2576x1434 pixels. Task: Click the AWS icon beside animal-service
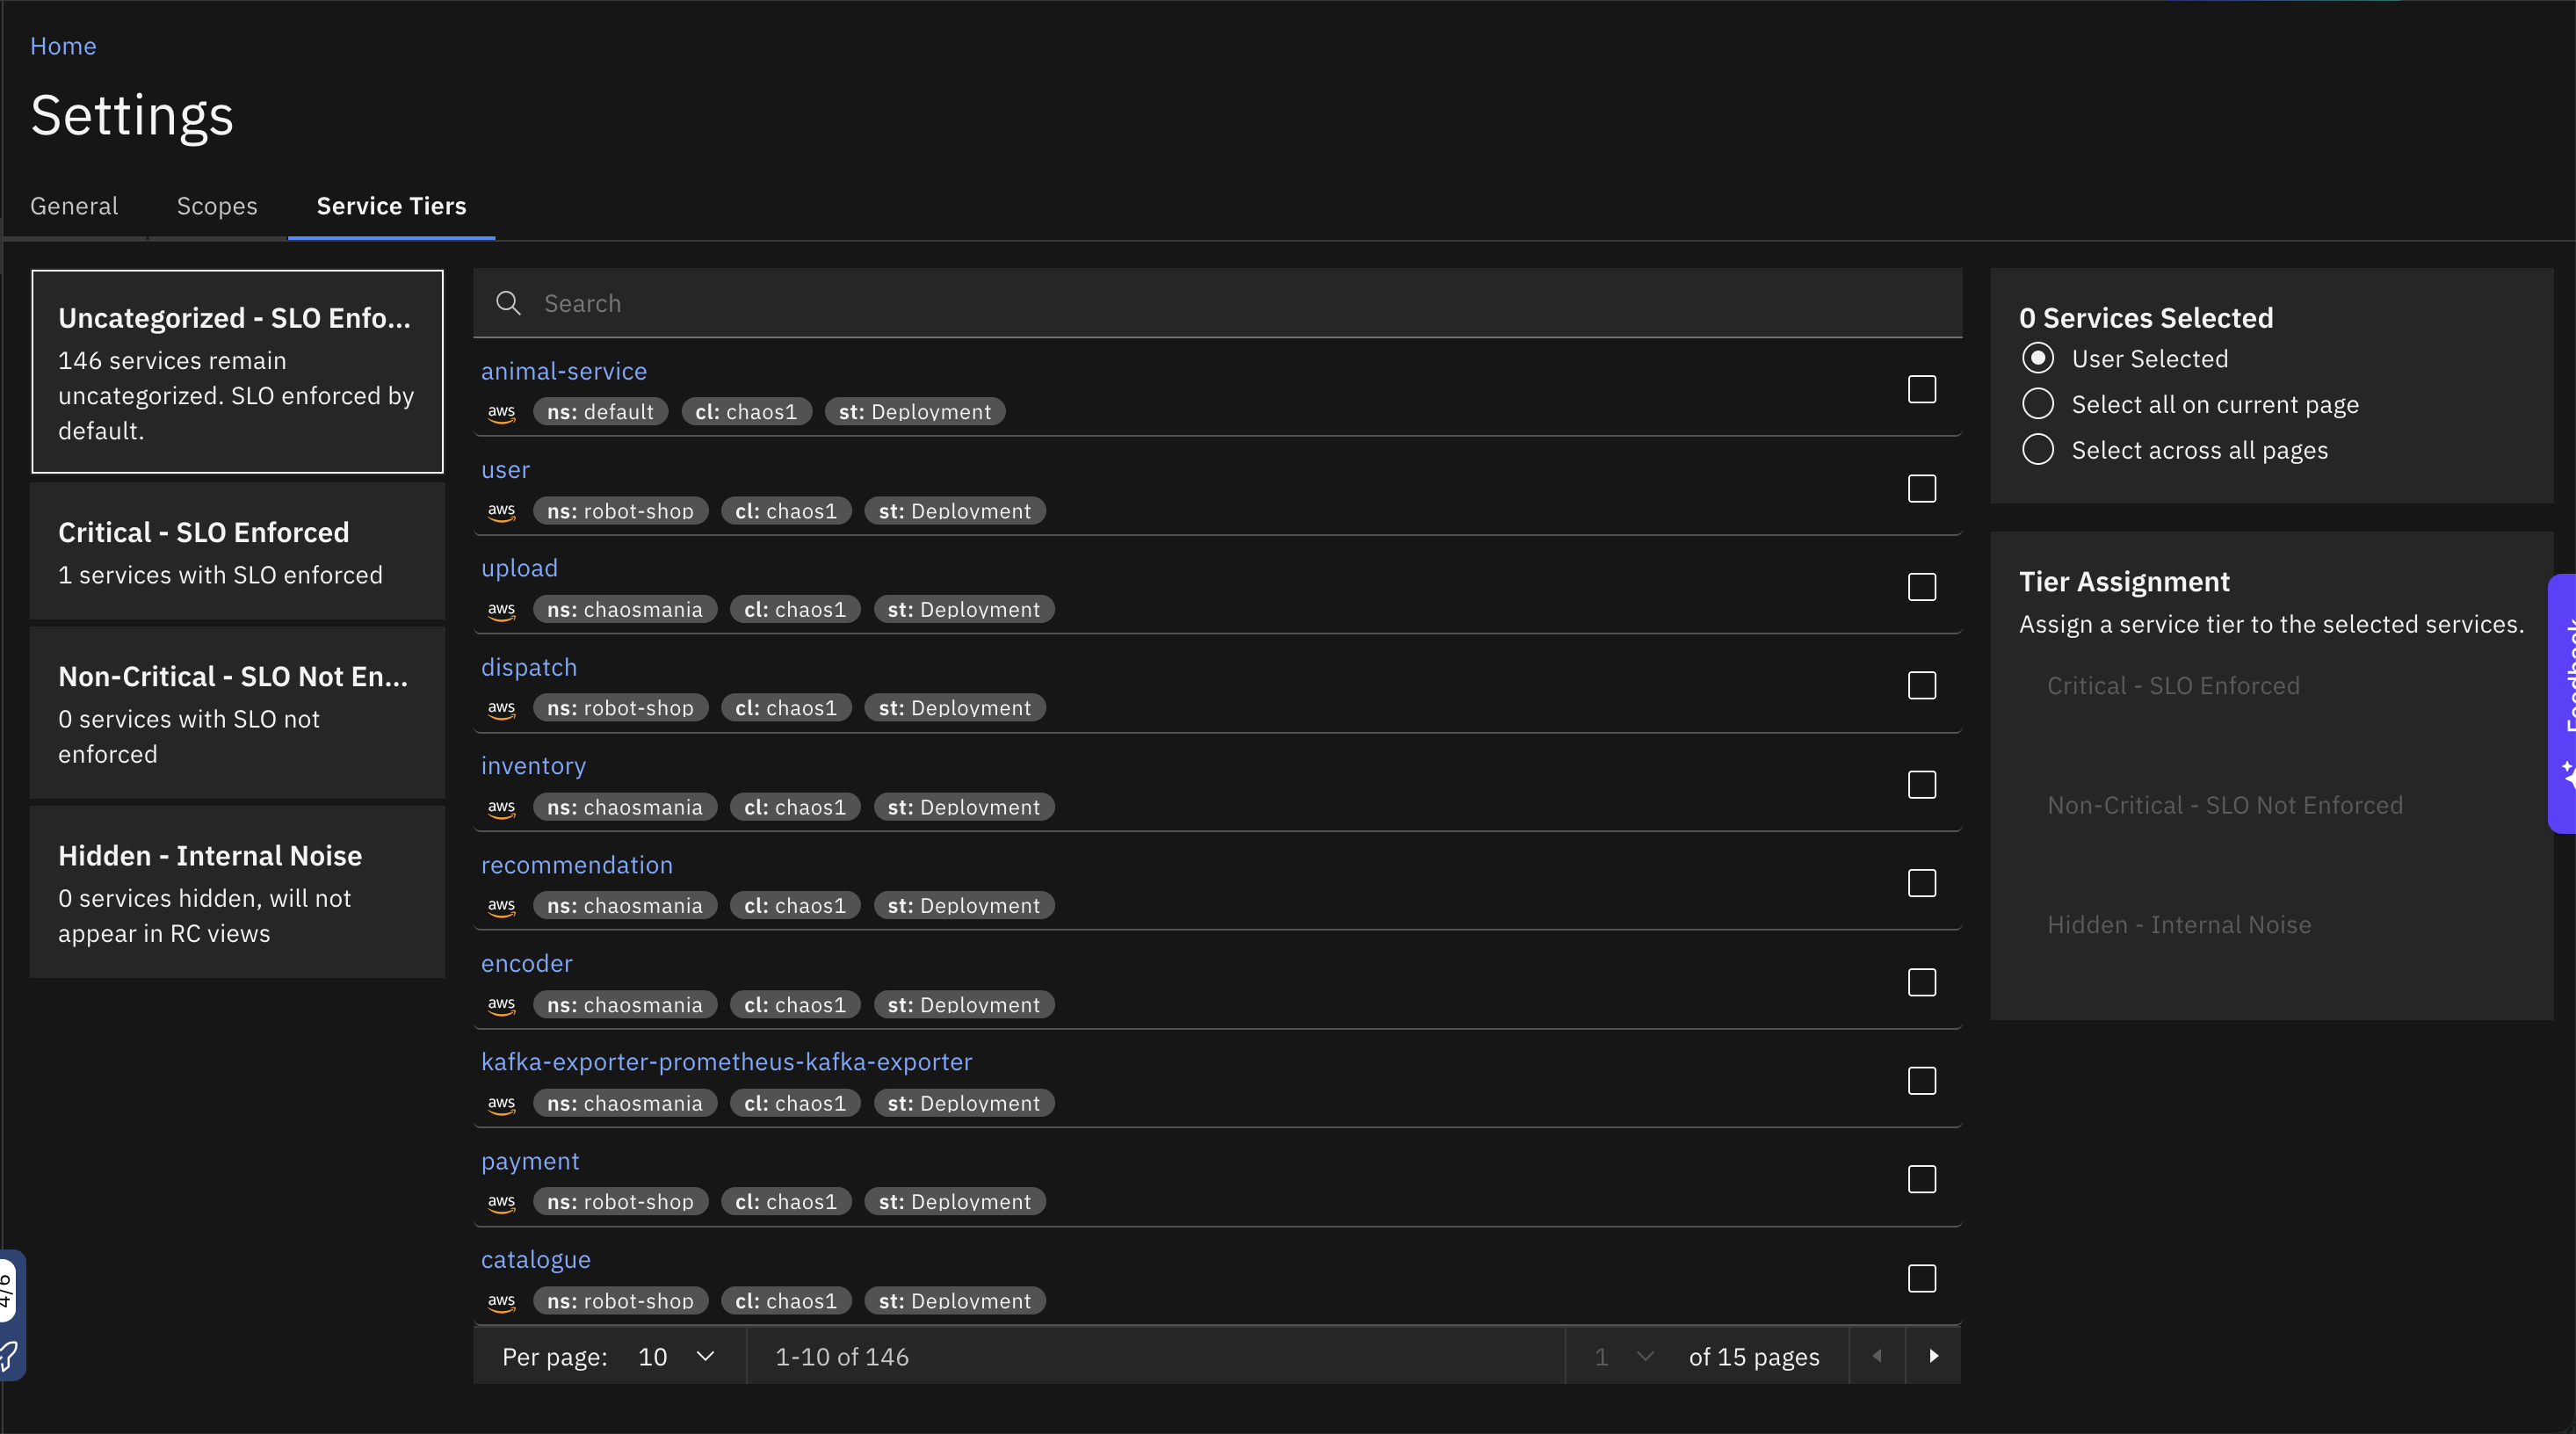(501, 411)
